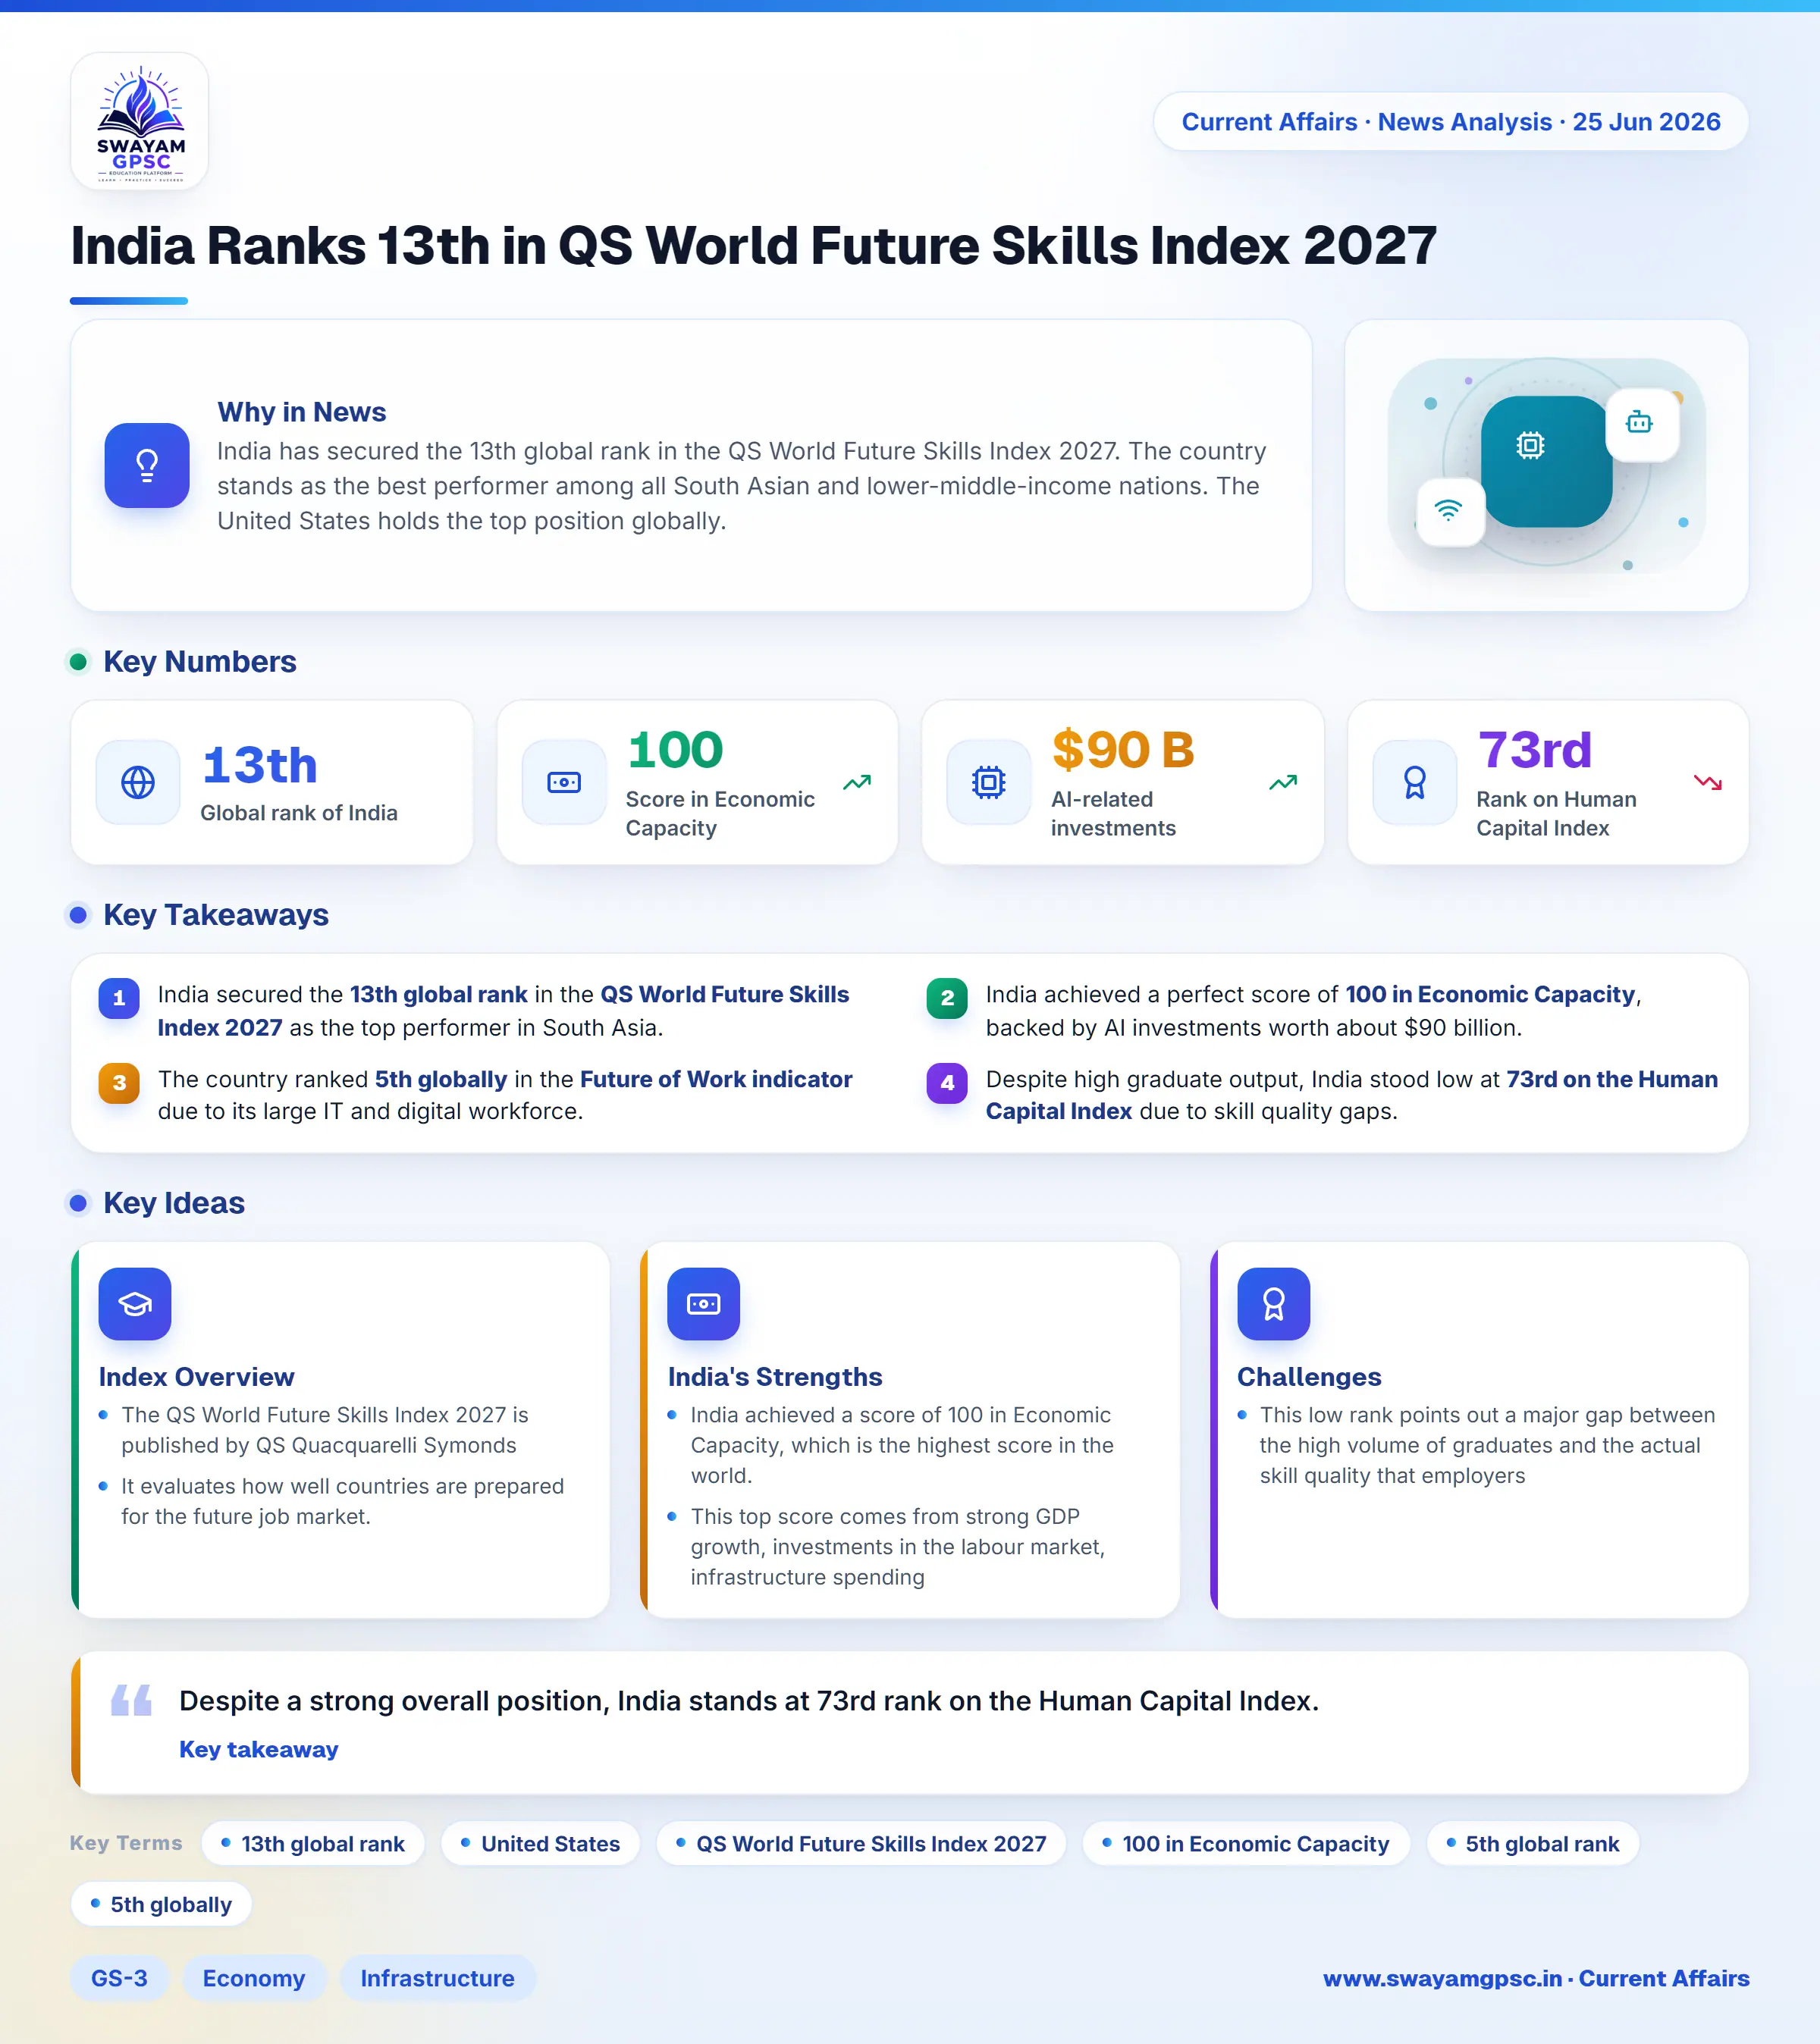Image resolution: width=1820 pixels, height=2044 pixels.
Task: Click the orange number 3 badge in Key Takeaways
Action: click(x=119, y=1082)
